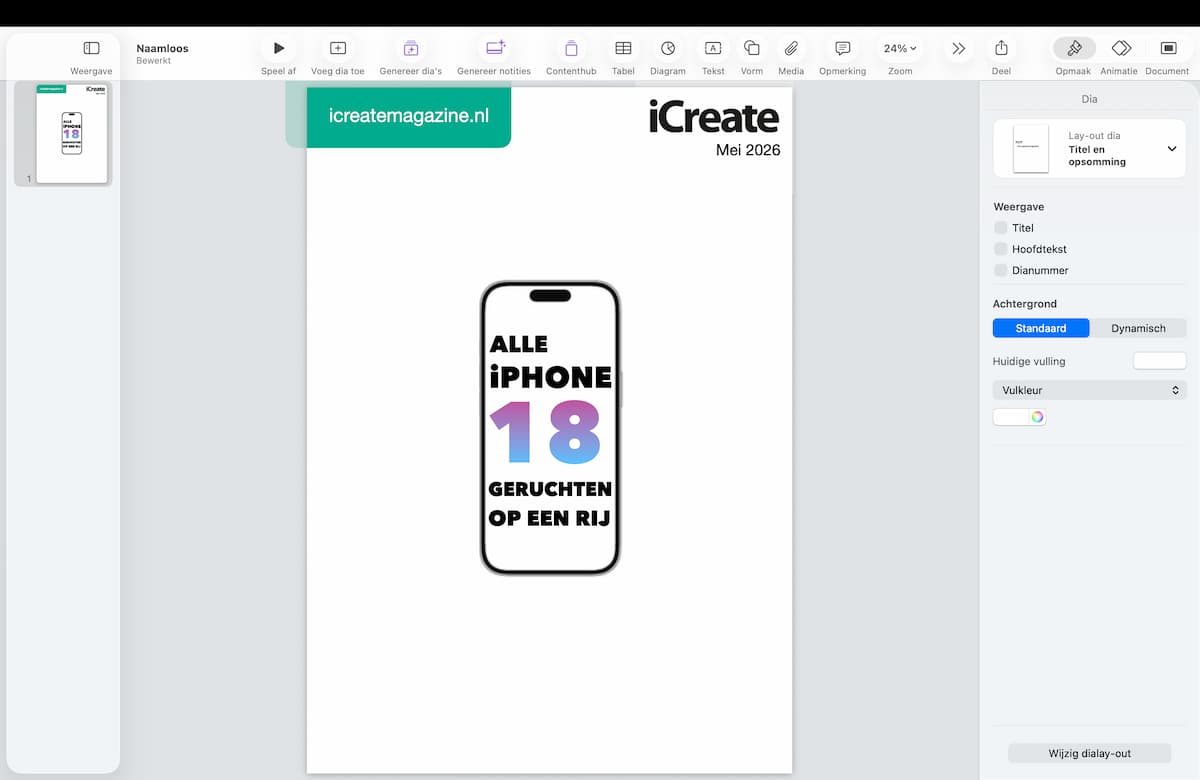Add a slide with Voeg dia toe
The width and height of the screenshot is (1200, 780).
coord(338,48)
